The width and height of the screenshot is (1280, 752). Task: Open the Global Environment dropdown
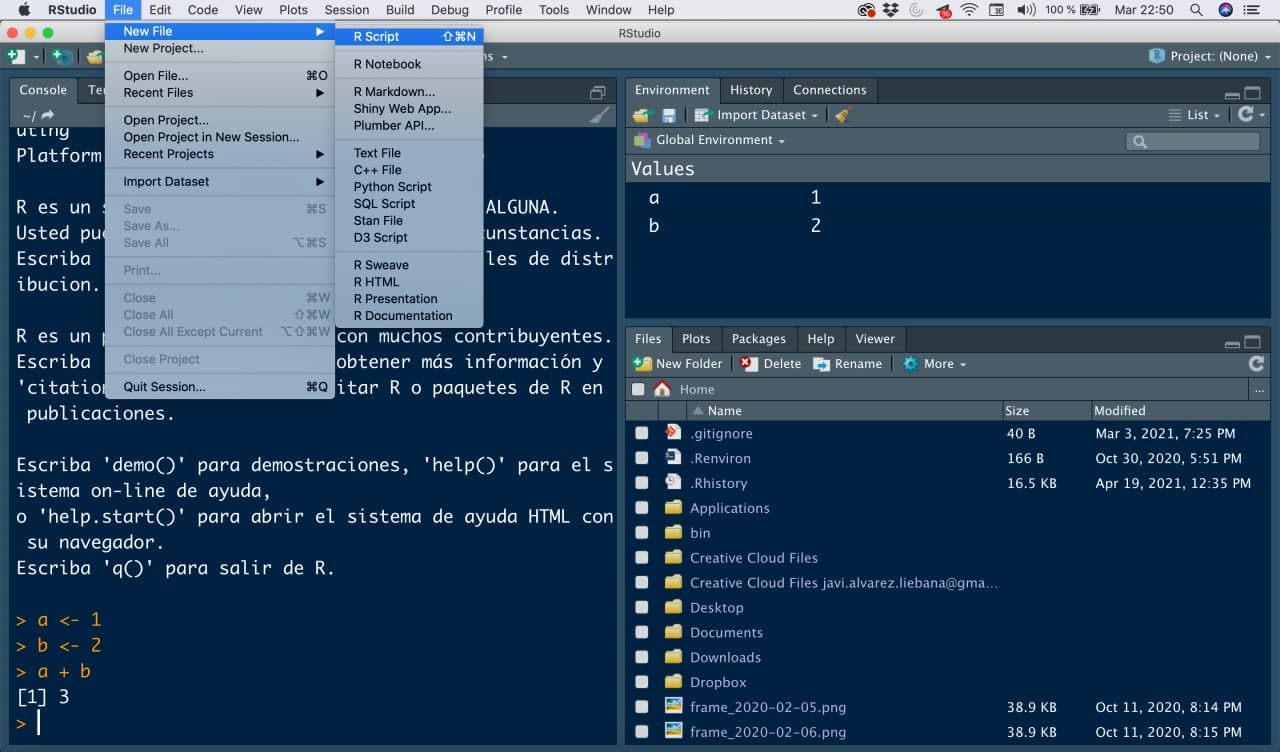709,140
